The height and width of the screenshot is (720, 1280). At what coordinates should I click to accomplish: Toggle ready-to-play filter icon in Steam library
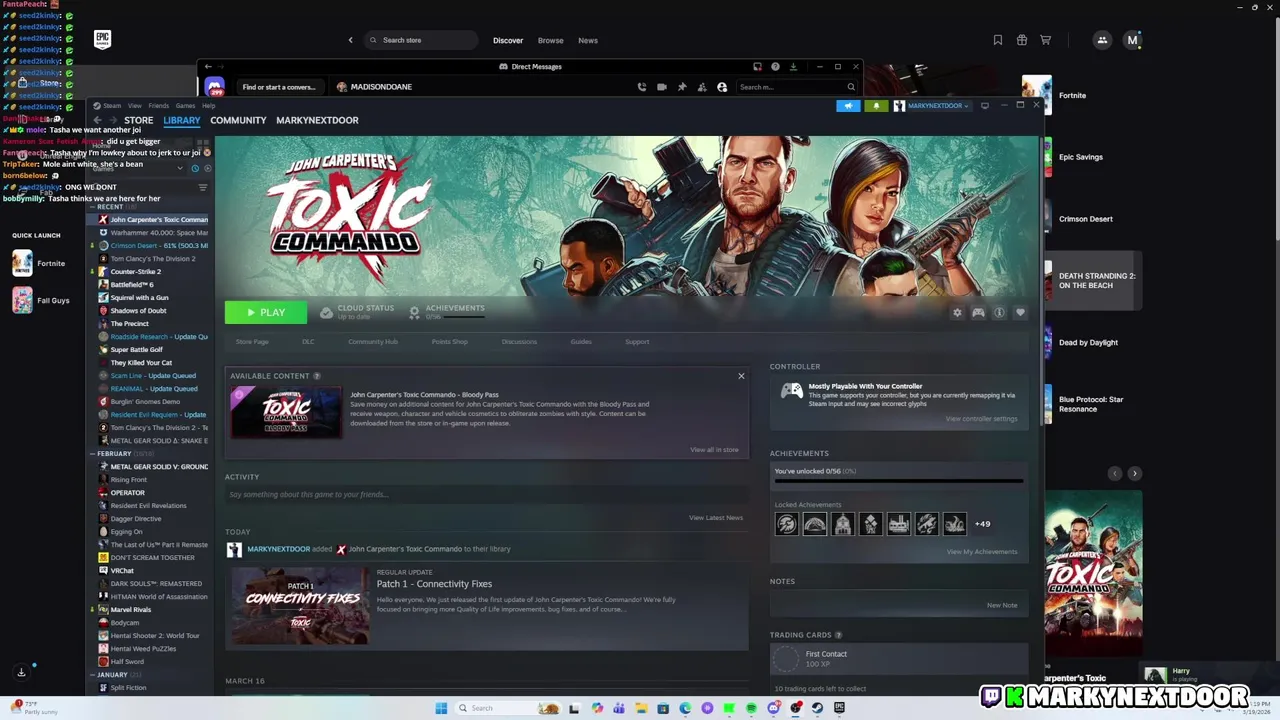(x=207, y=168)
